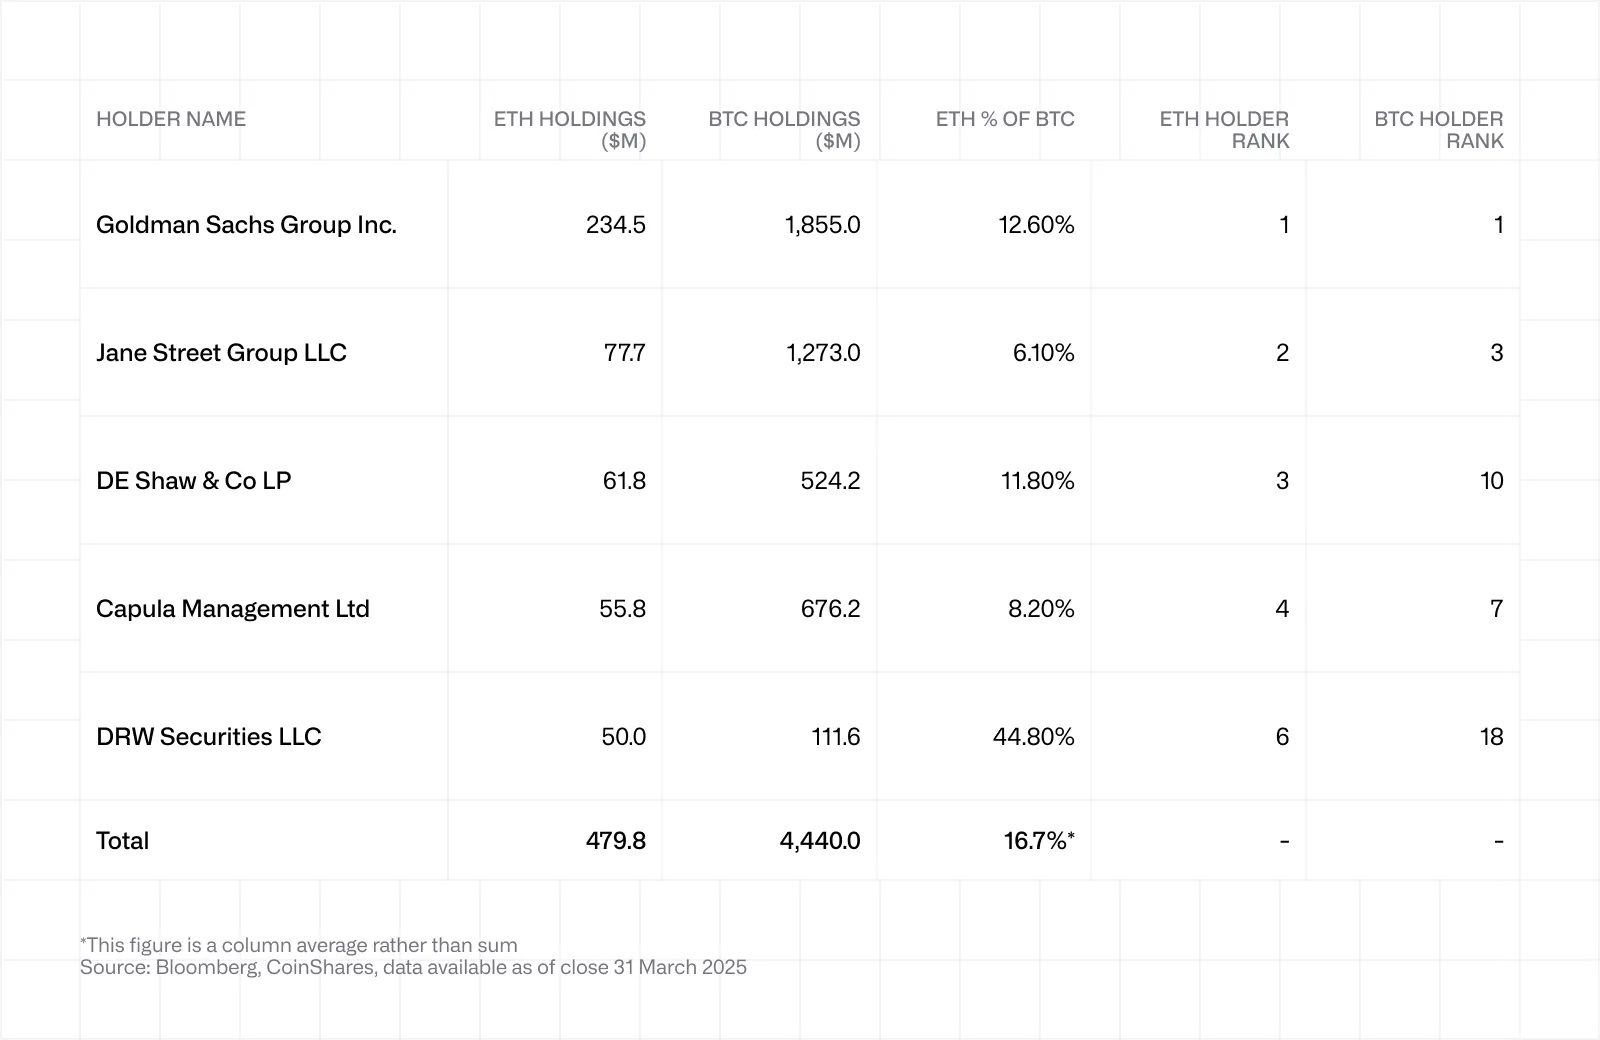
Task: Click the HOLDER NAME column header
Action: (x=171, y=119)
